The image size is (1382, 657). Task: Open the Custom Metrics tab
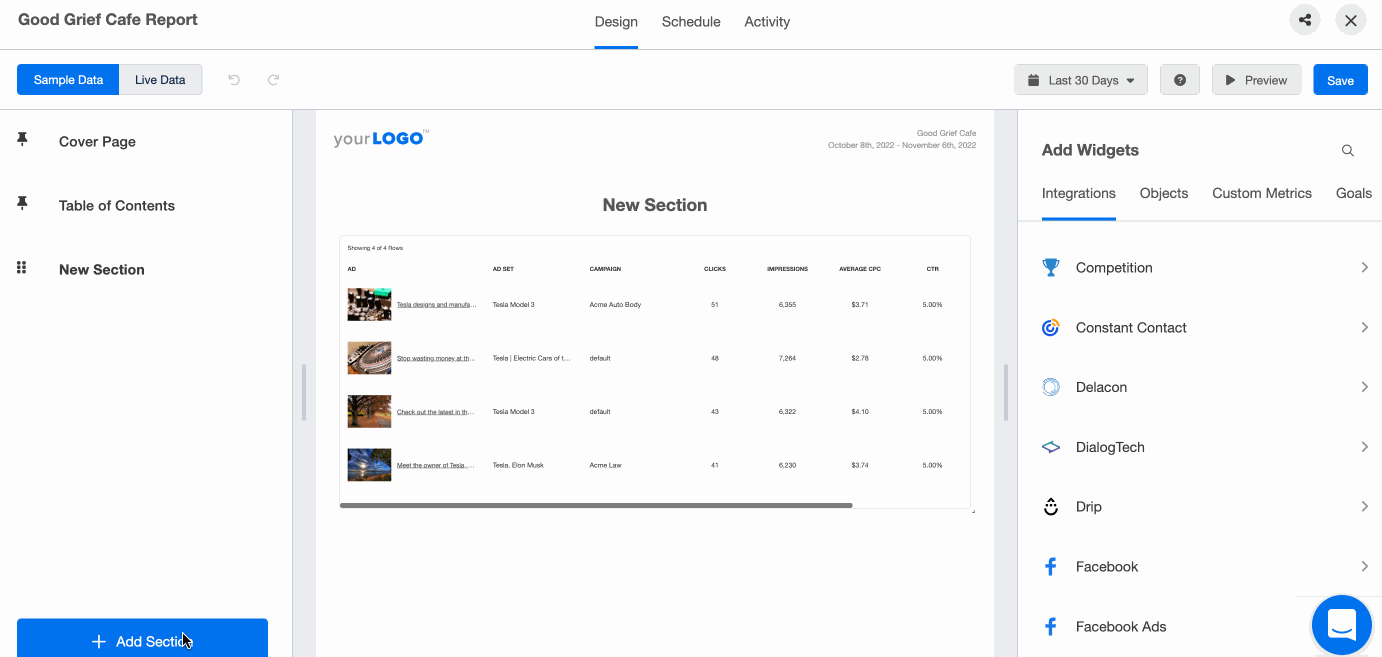click(x=1261, y=193)
